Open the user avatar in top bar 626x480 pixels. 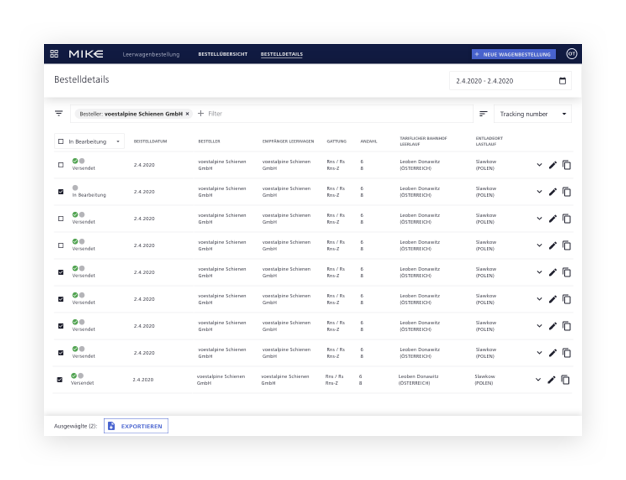[571, 54]
